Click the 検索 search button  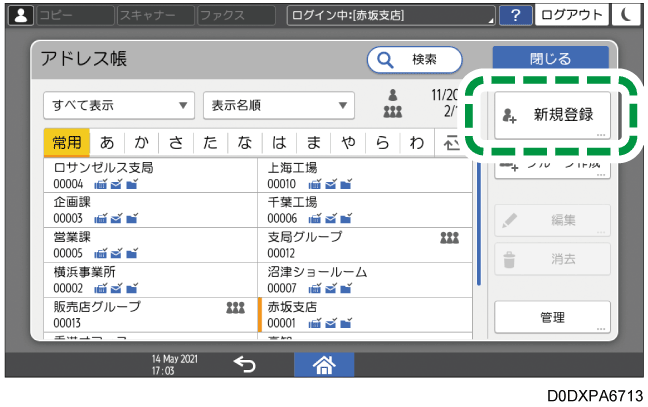(x=415, y=60)
